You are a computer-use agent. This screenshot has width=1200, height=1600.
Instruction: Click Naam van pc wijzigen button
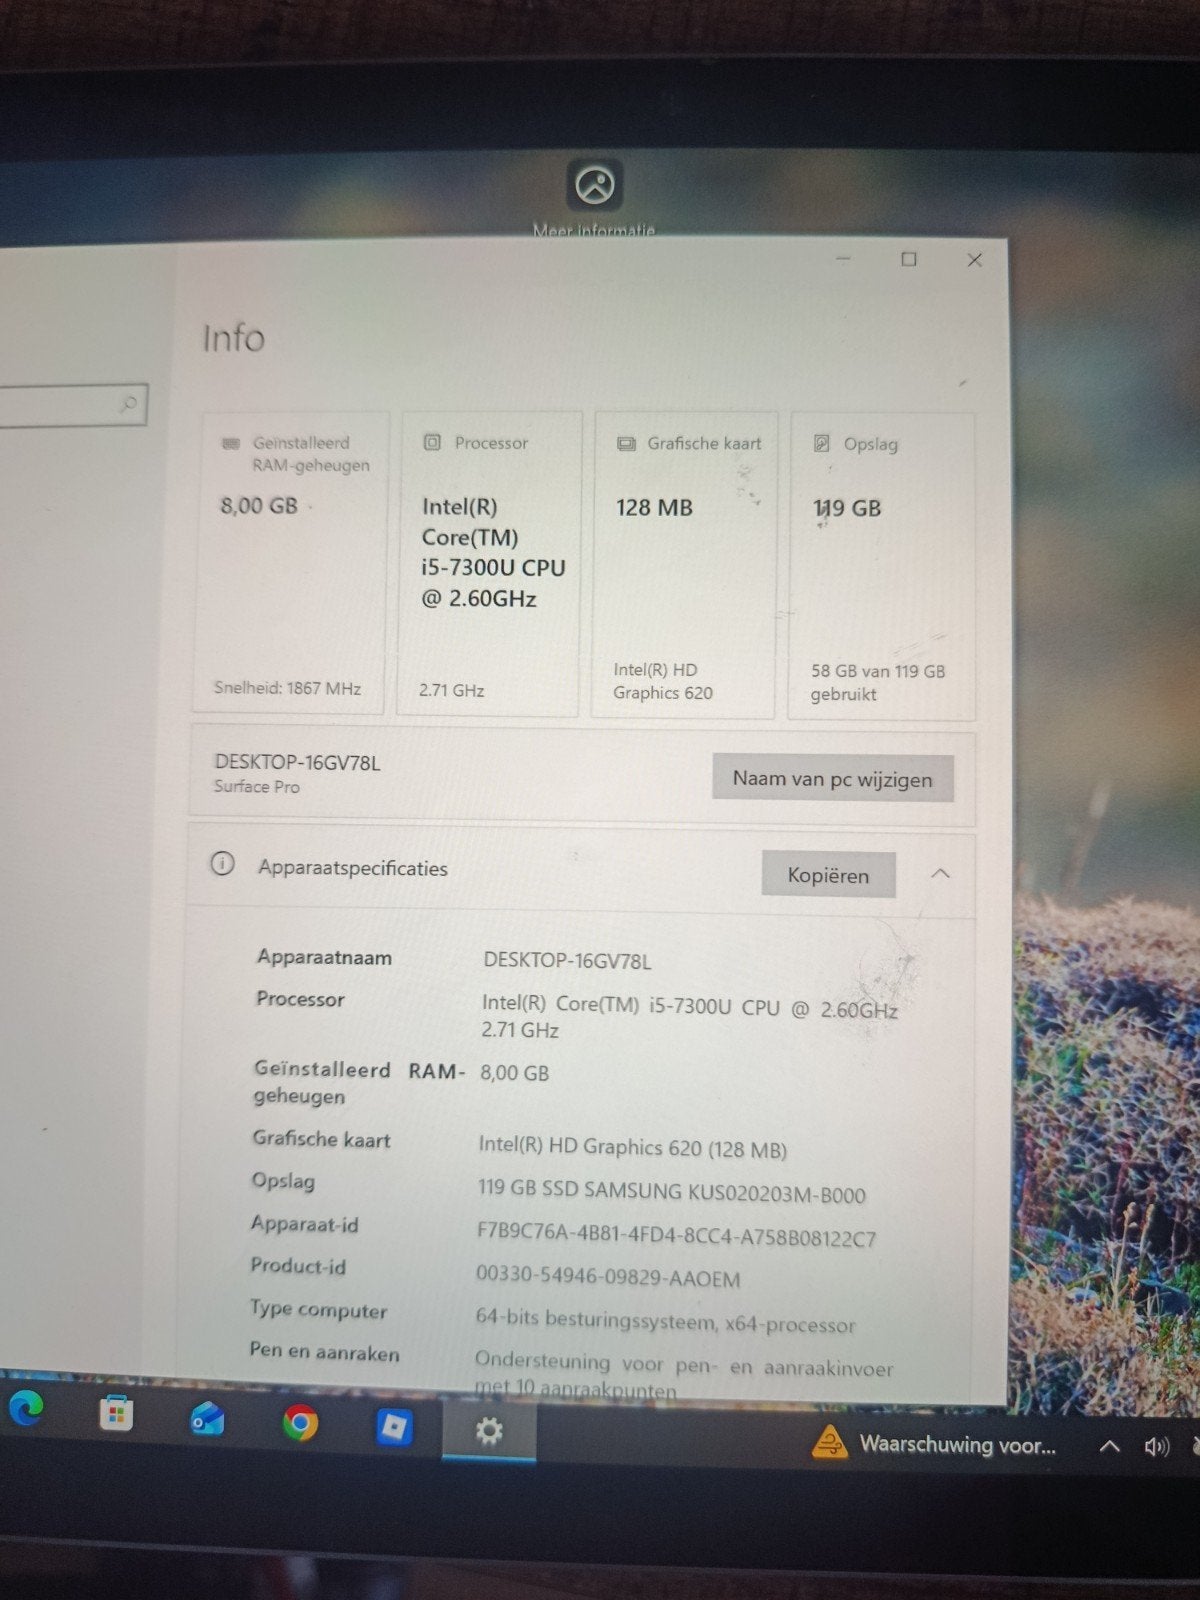pos(833,778)
